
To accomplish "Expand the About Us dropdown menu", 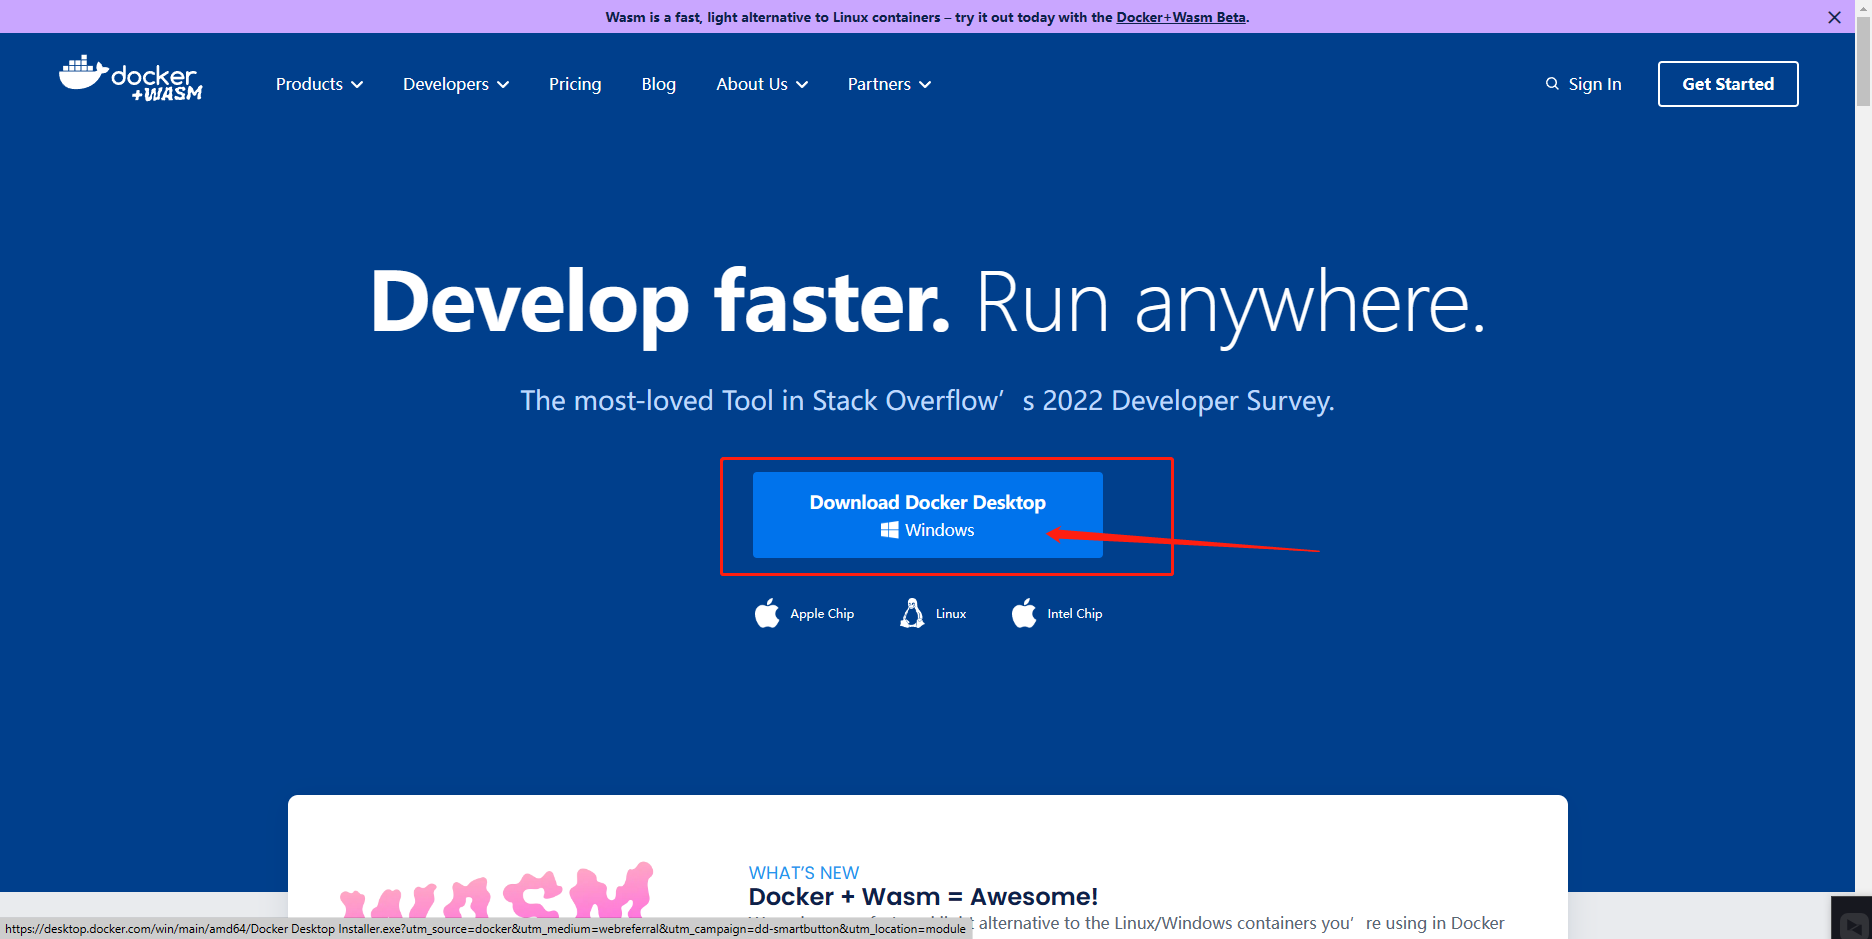I will coord(762,84).
